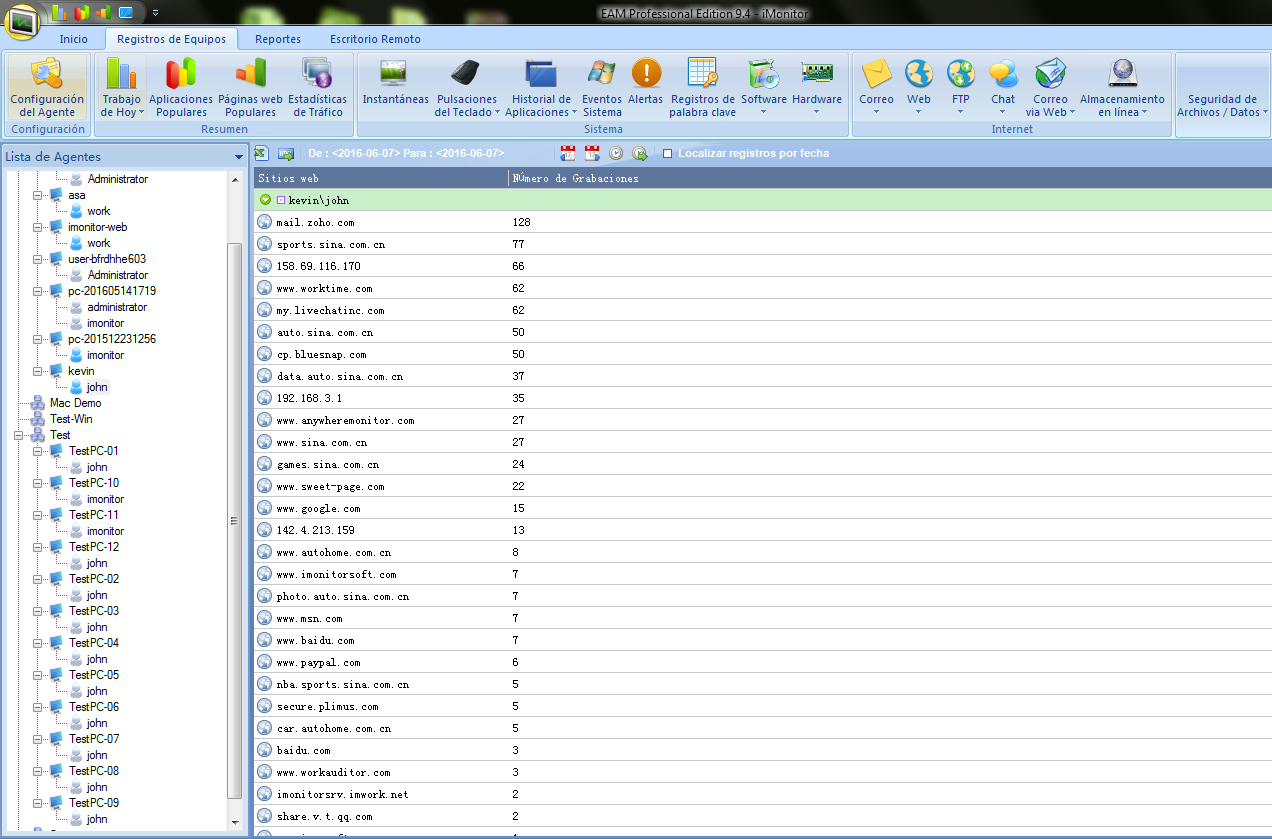This screenshot has width=1272, height=839.
Task: Open the Lista de Agentes panel dropdown arrow
Action: tap(238, 157)
